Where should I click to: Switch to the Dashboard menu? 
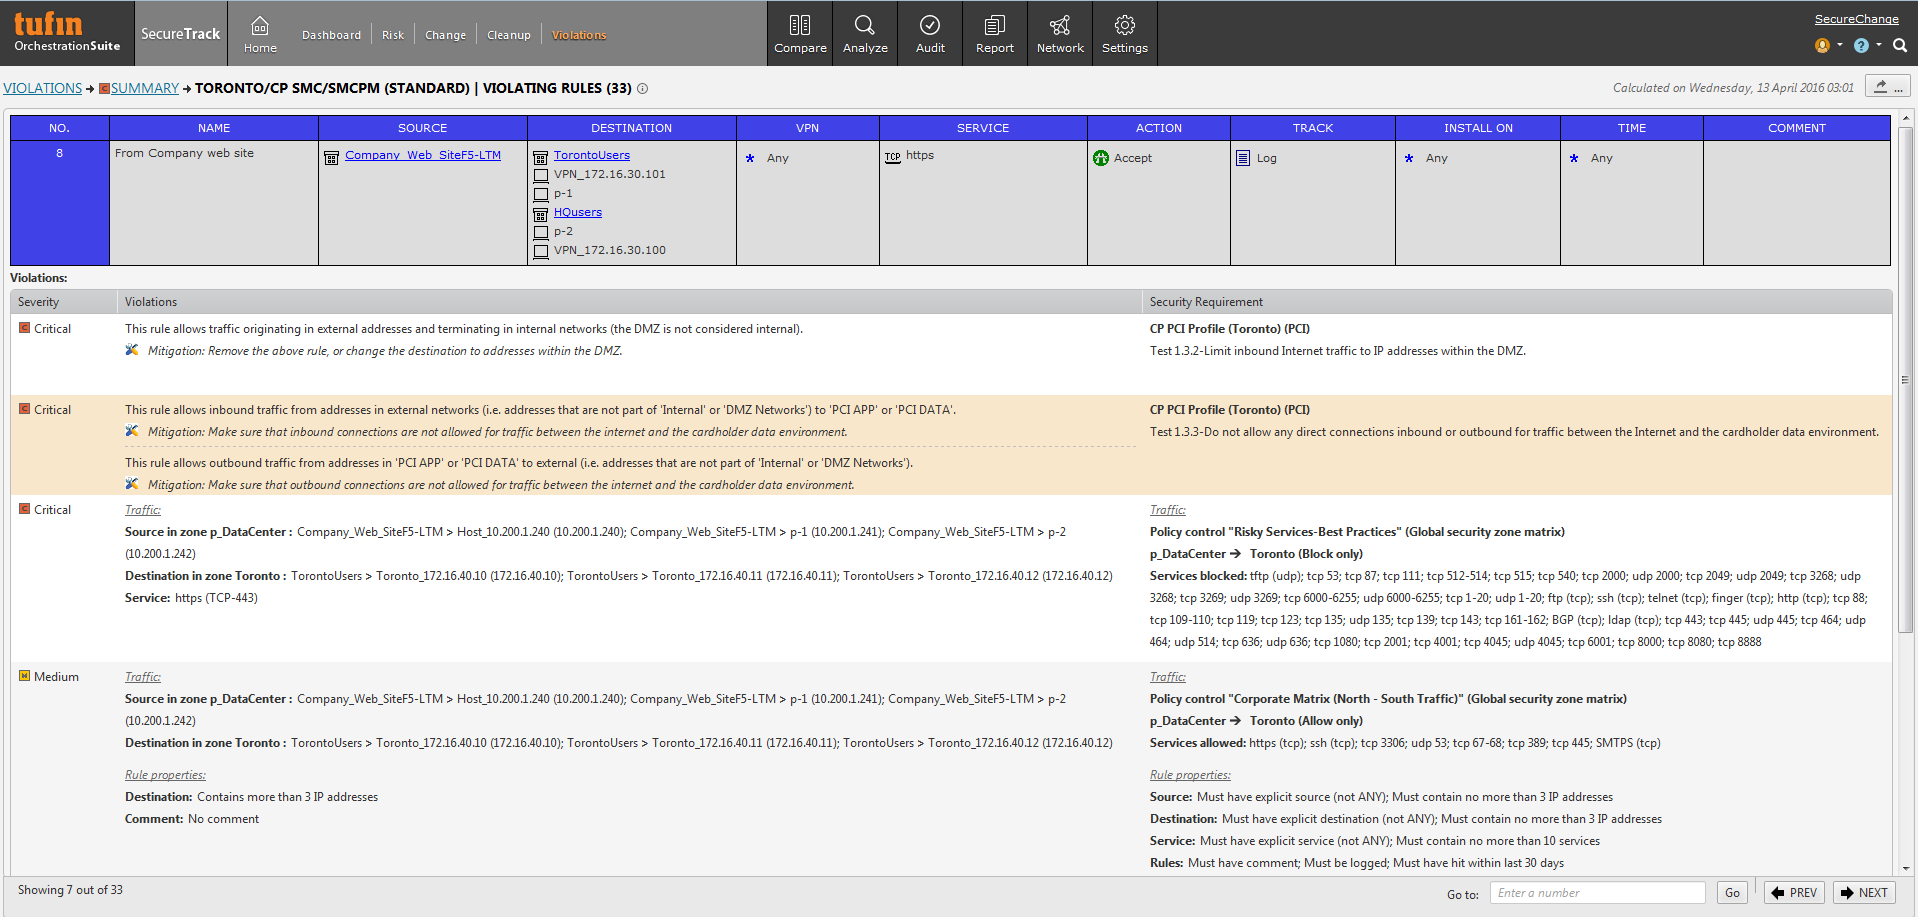pos(331,35)
